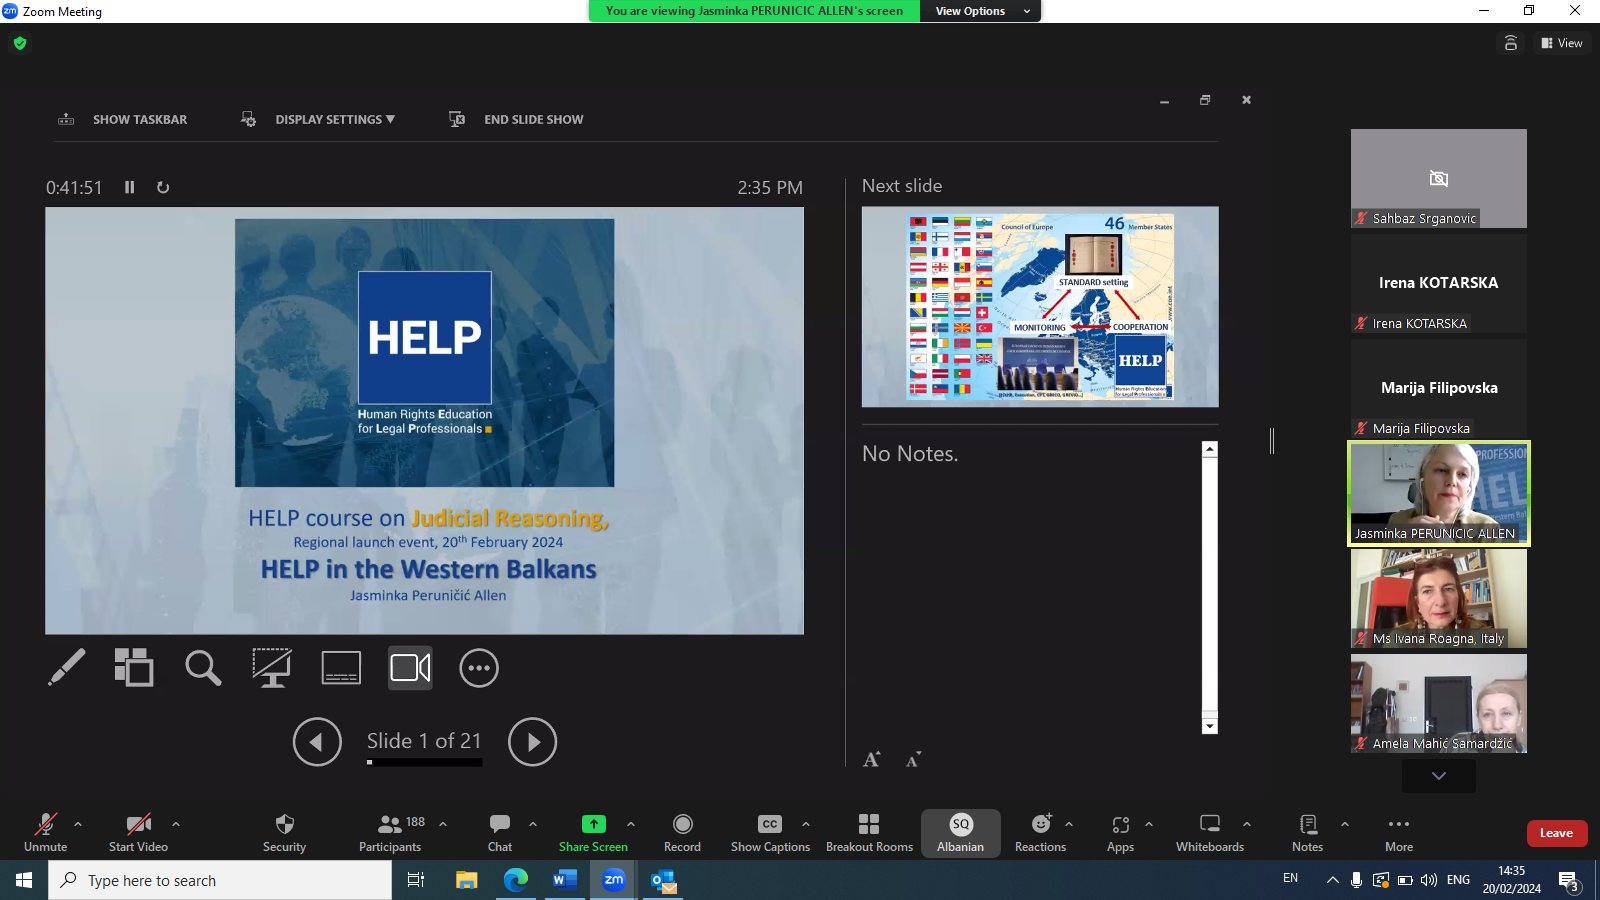Click the See all slides icon
This screenshot has width=1600, height=900.
pos(134,668)
